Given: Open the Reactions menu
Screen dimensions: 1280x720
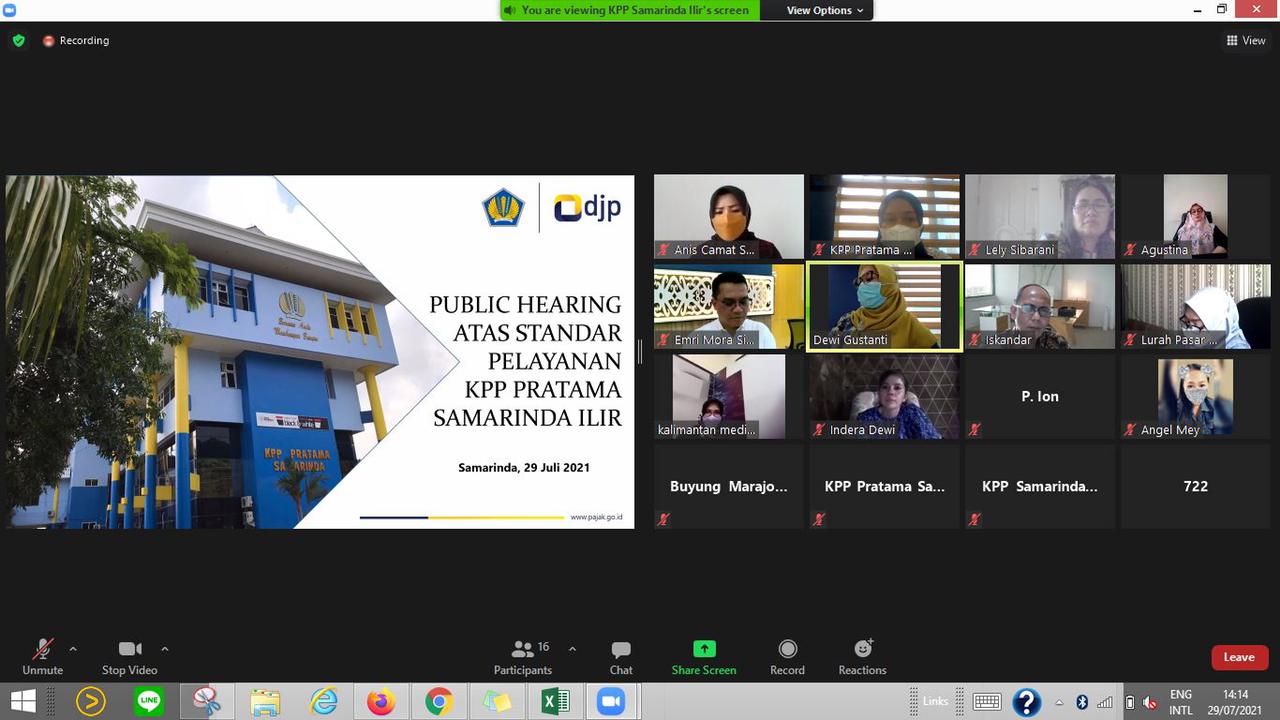Looking at the screenshot, I should coord(862,657).
